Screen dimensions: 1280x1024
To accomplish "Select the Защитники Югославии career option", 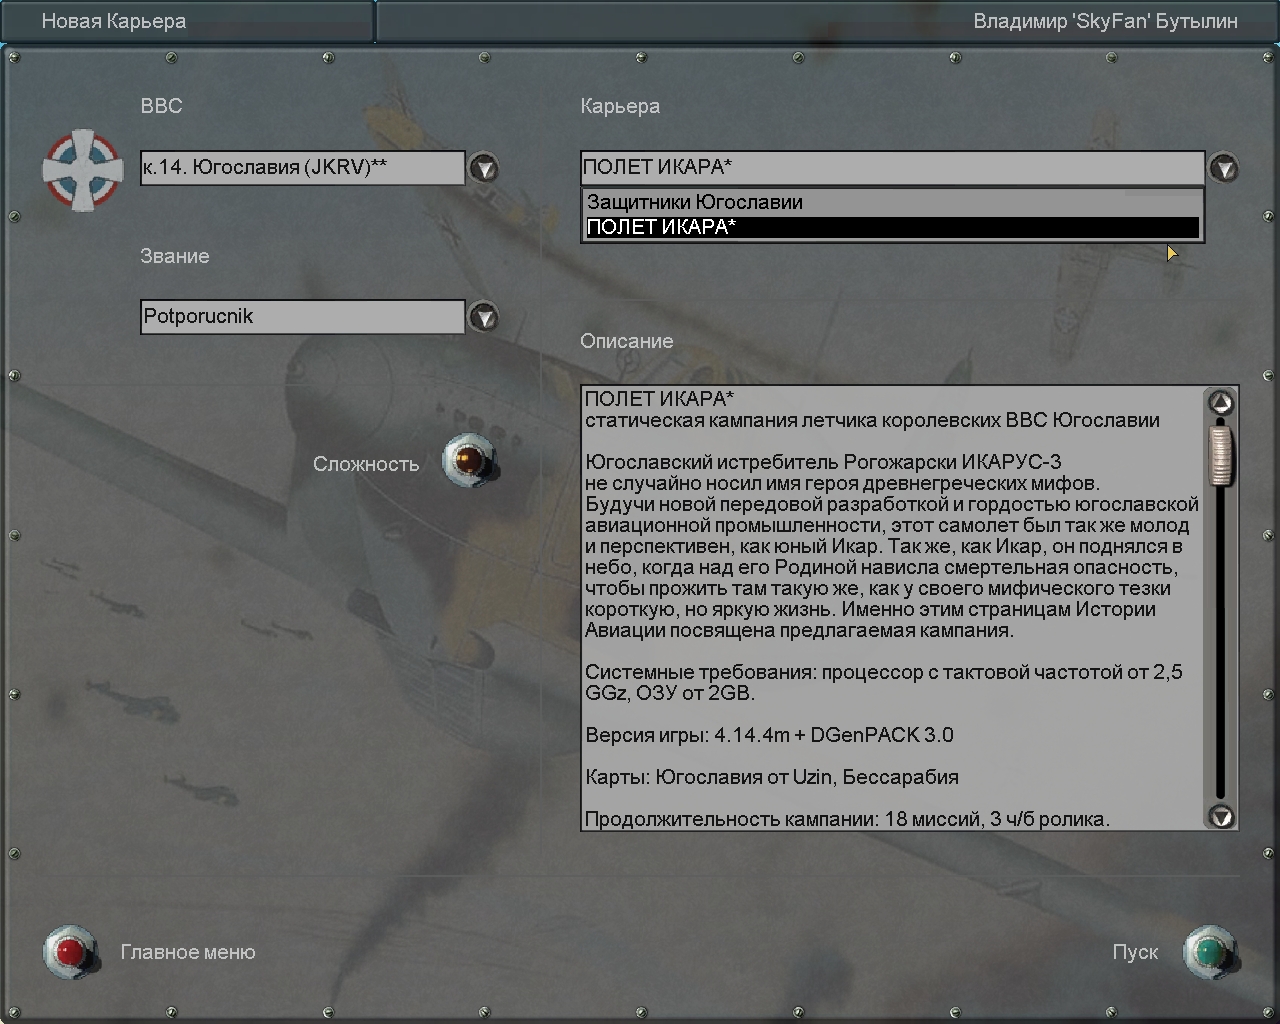I will coord(892,202).
